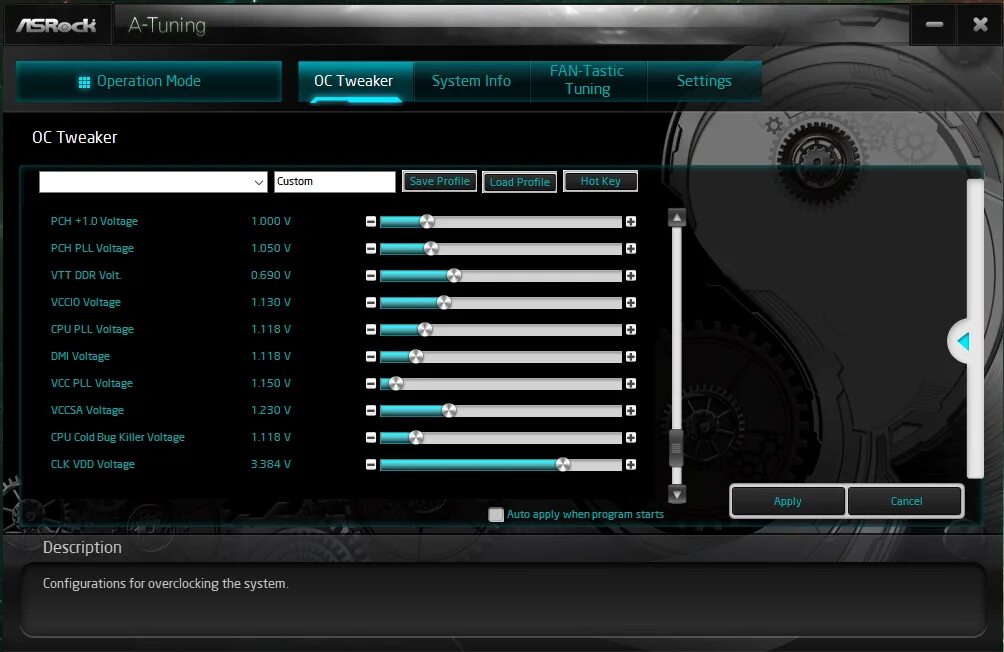
Task: Click the 1.230 V value
Action: pos(270,411)
